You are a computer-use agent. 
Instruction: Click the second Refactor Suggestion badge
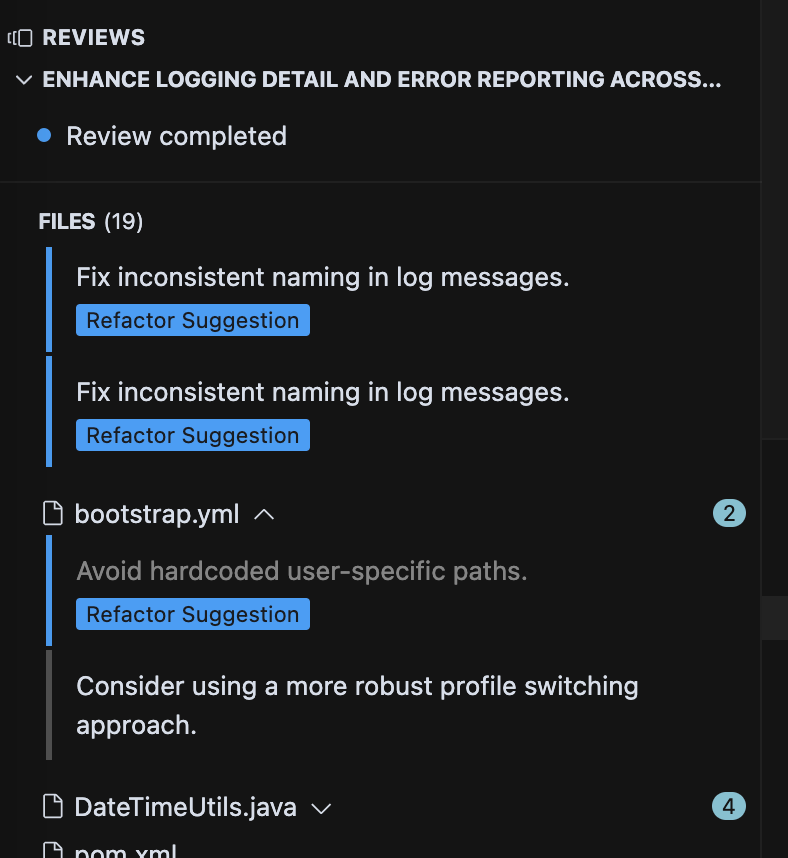pyautogui.click(x=193, y=435)
